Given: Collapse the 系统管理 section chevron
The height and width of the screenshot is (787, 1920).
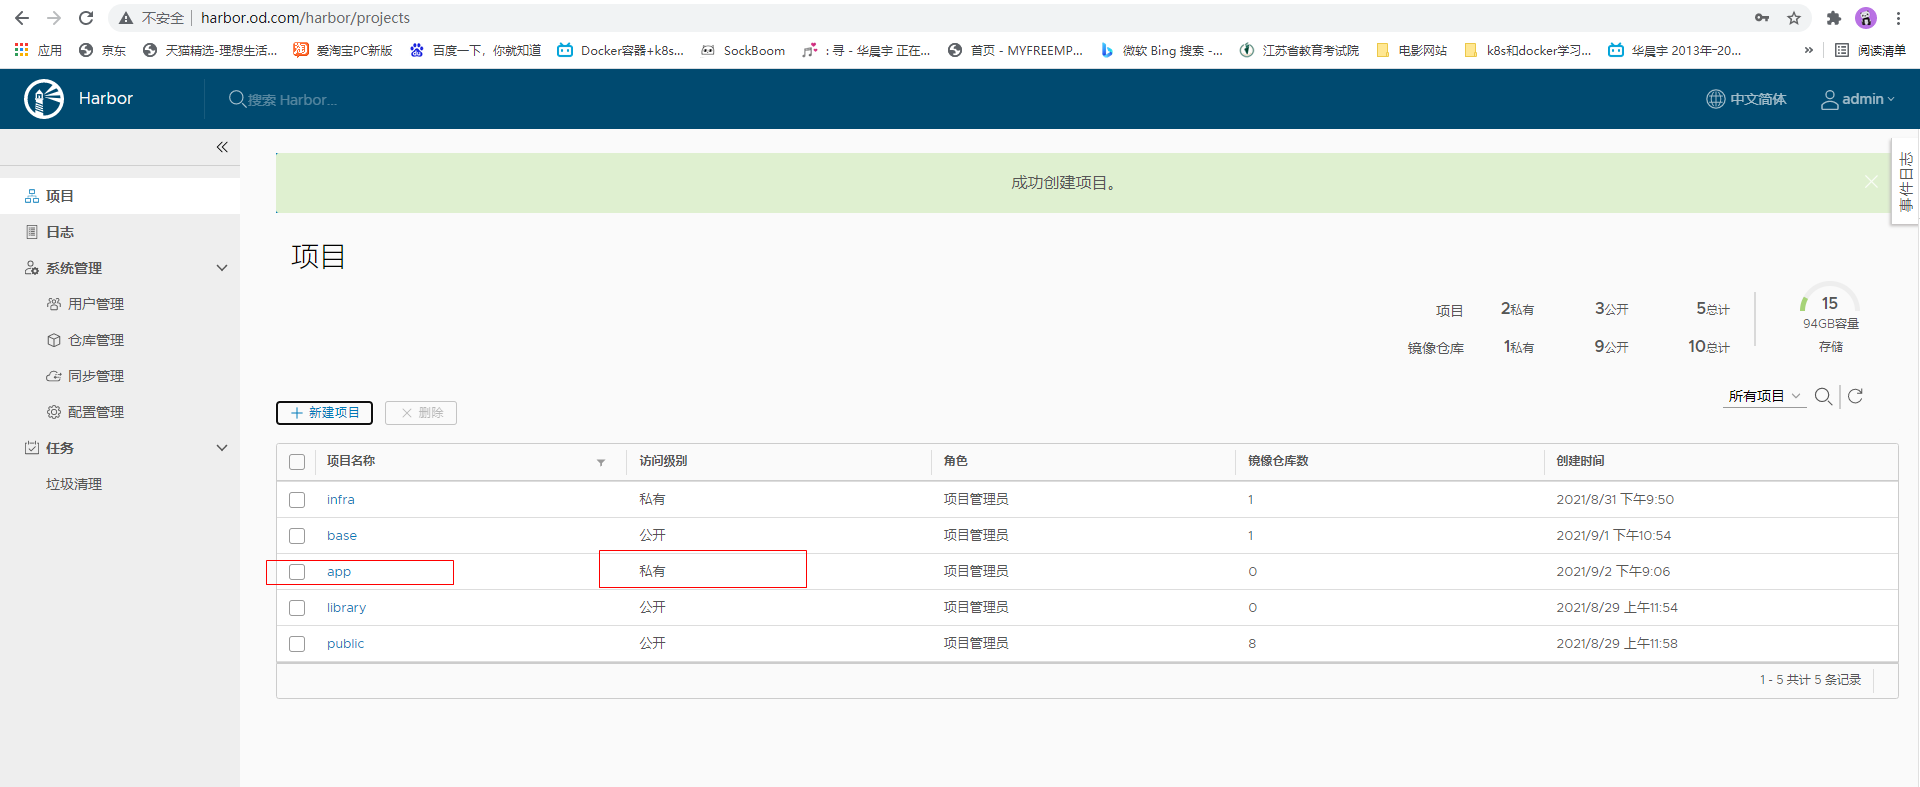Looking at the screenshot, I should (222, 268).
